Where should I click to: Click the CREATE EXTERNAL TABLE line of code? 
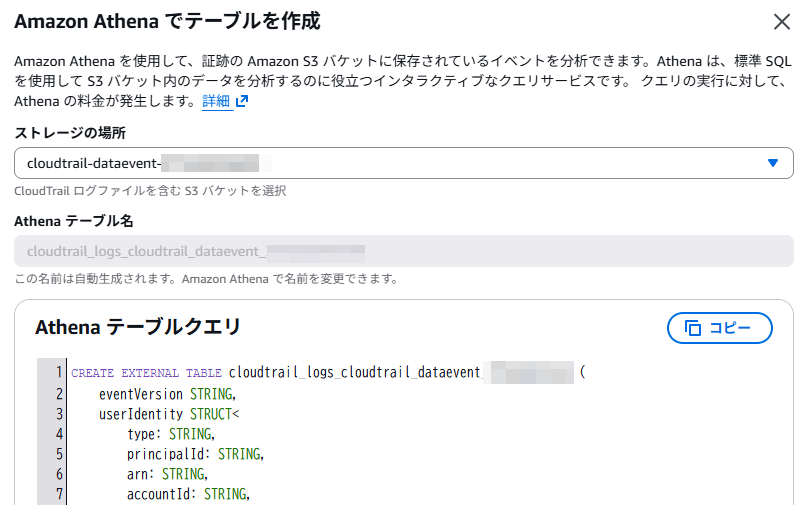328,372
